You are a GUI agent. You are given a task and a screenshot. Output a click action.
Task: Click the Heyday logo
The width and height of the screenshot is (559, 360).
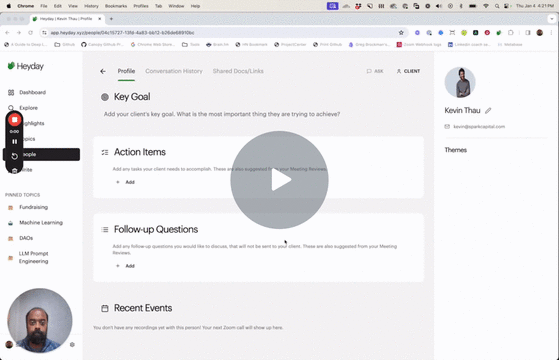click(26, 66)
